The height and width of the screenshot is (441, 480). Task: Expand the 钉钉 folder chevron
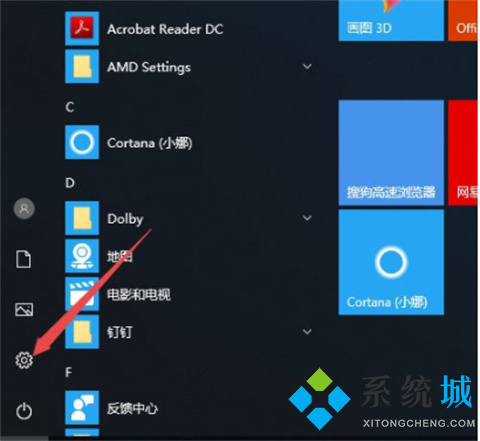[307, 332]
